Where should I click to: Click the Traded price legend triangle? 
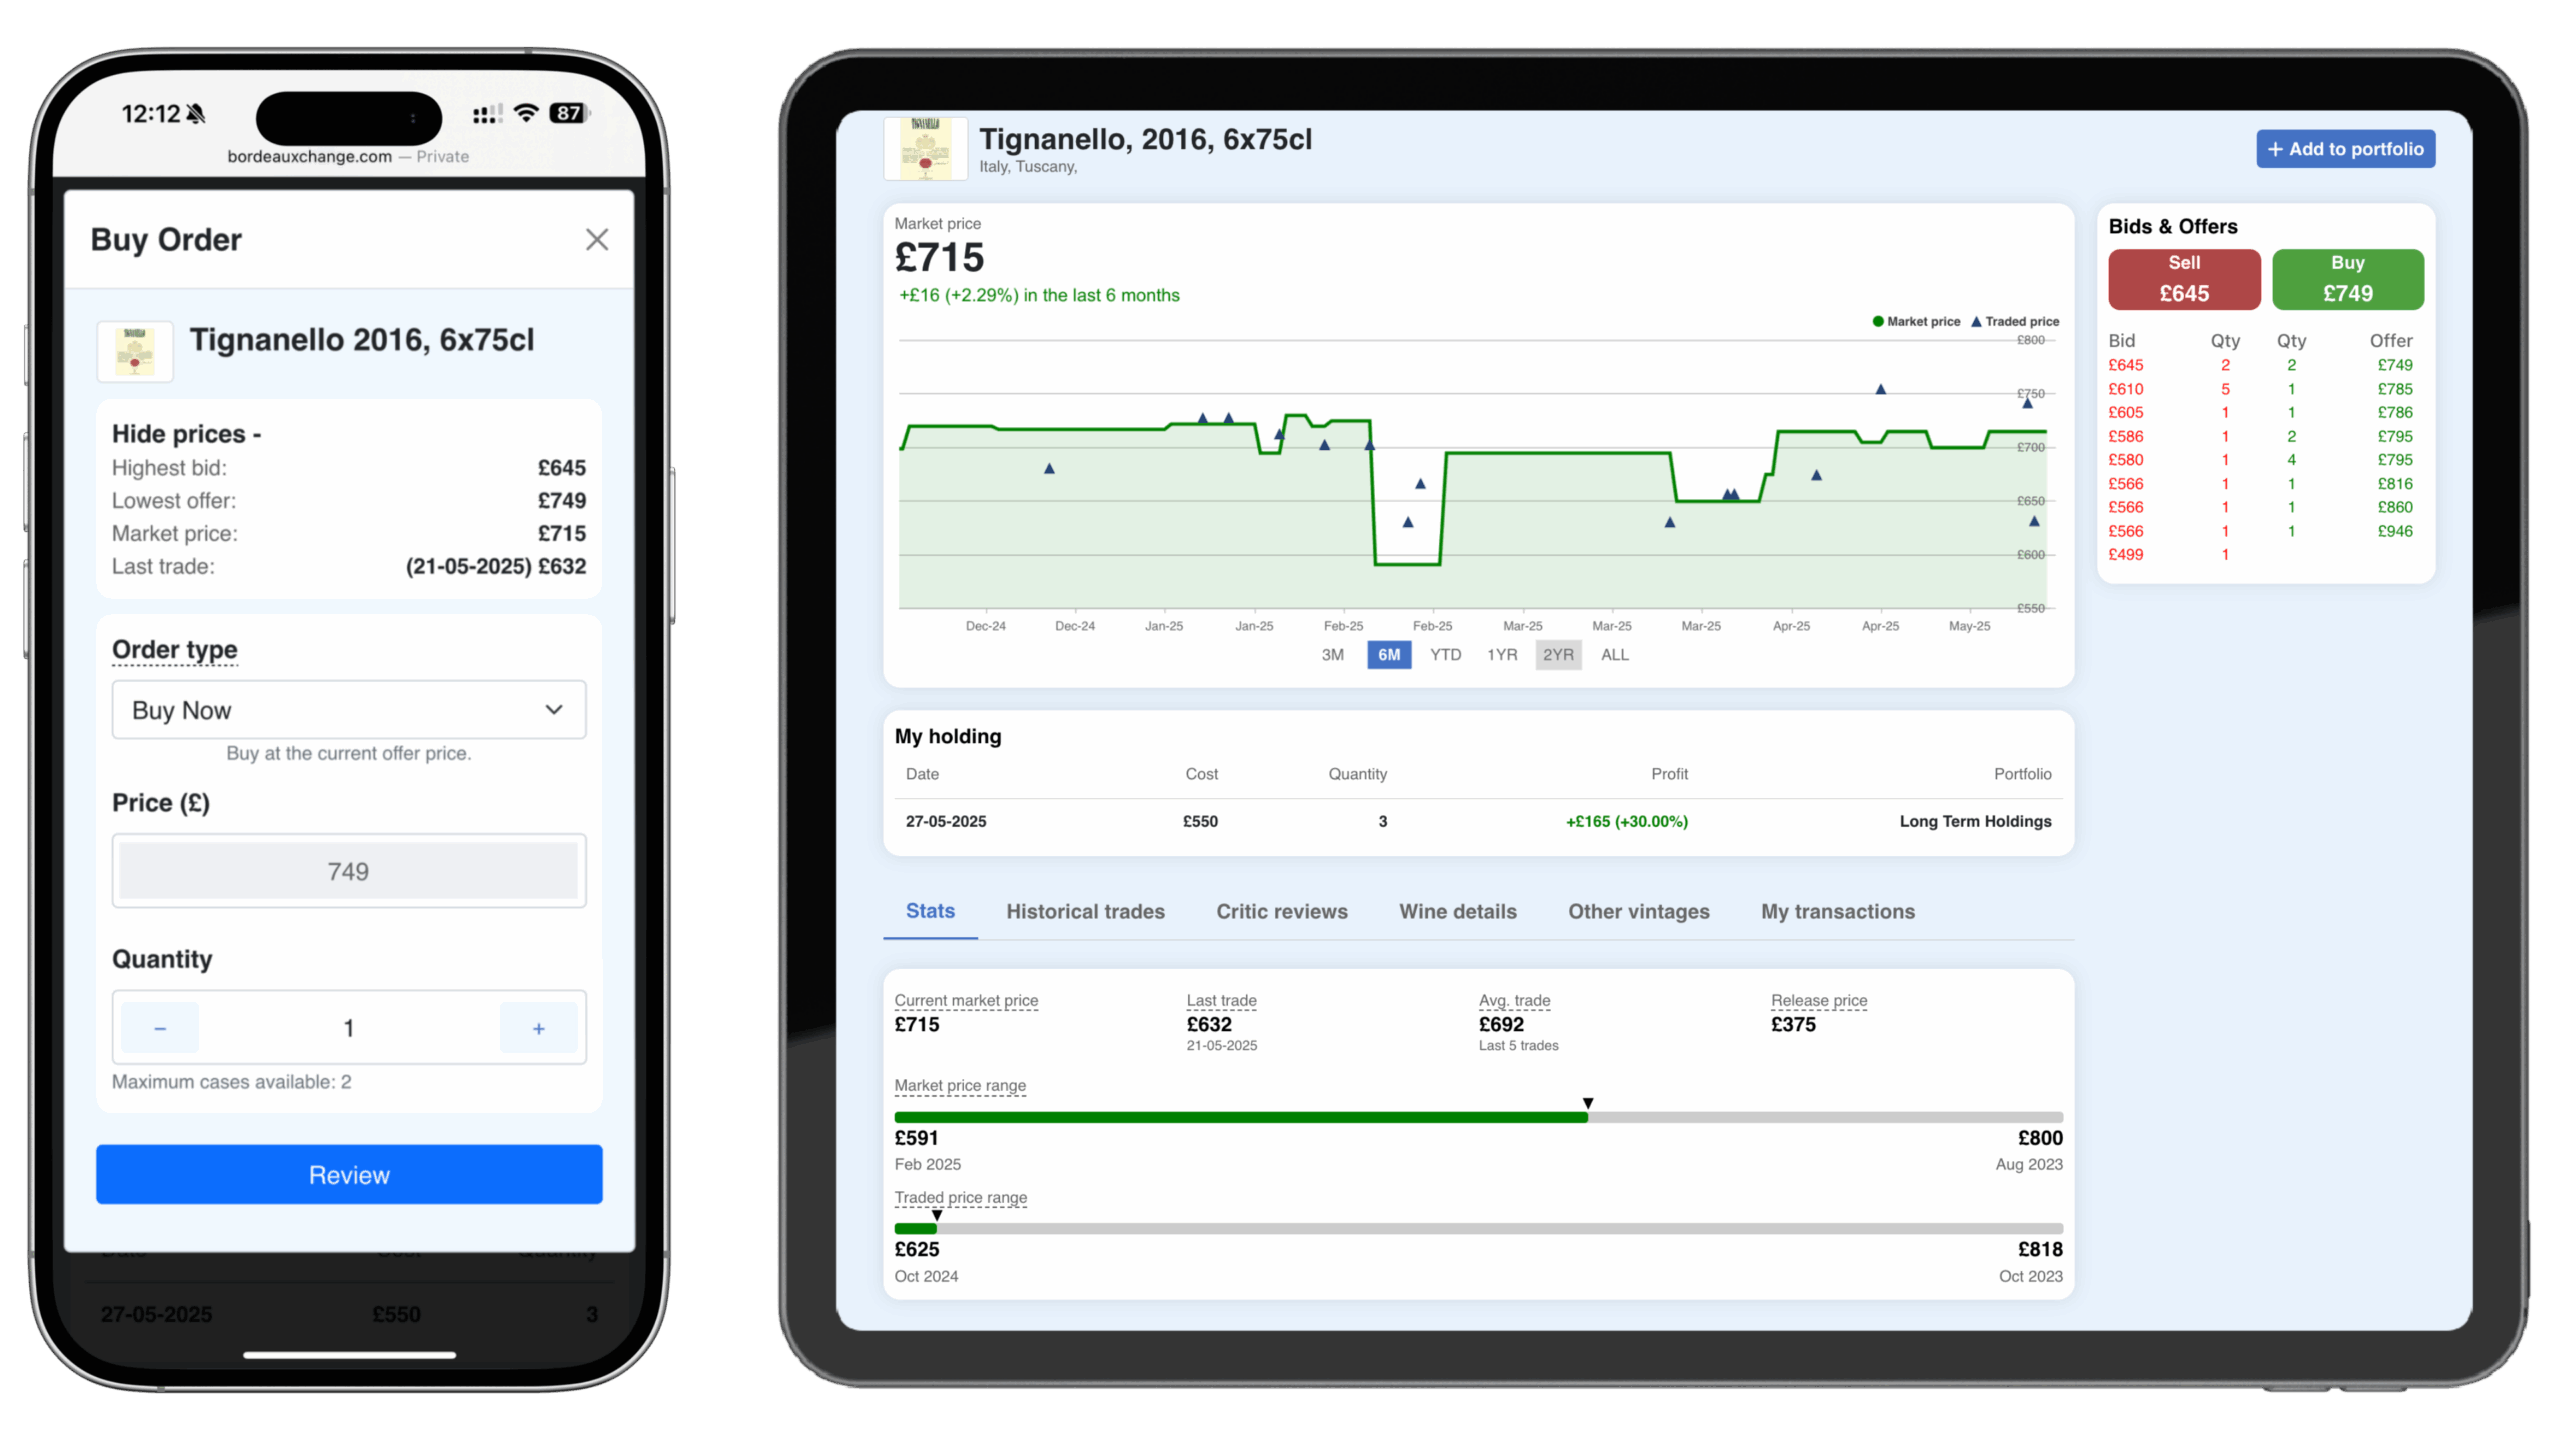[x=1975, y=322]
